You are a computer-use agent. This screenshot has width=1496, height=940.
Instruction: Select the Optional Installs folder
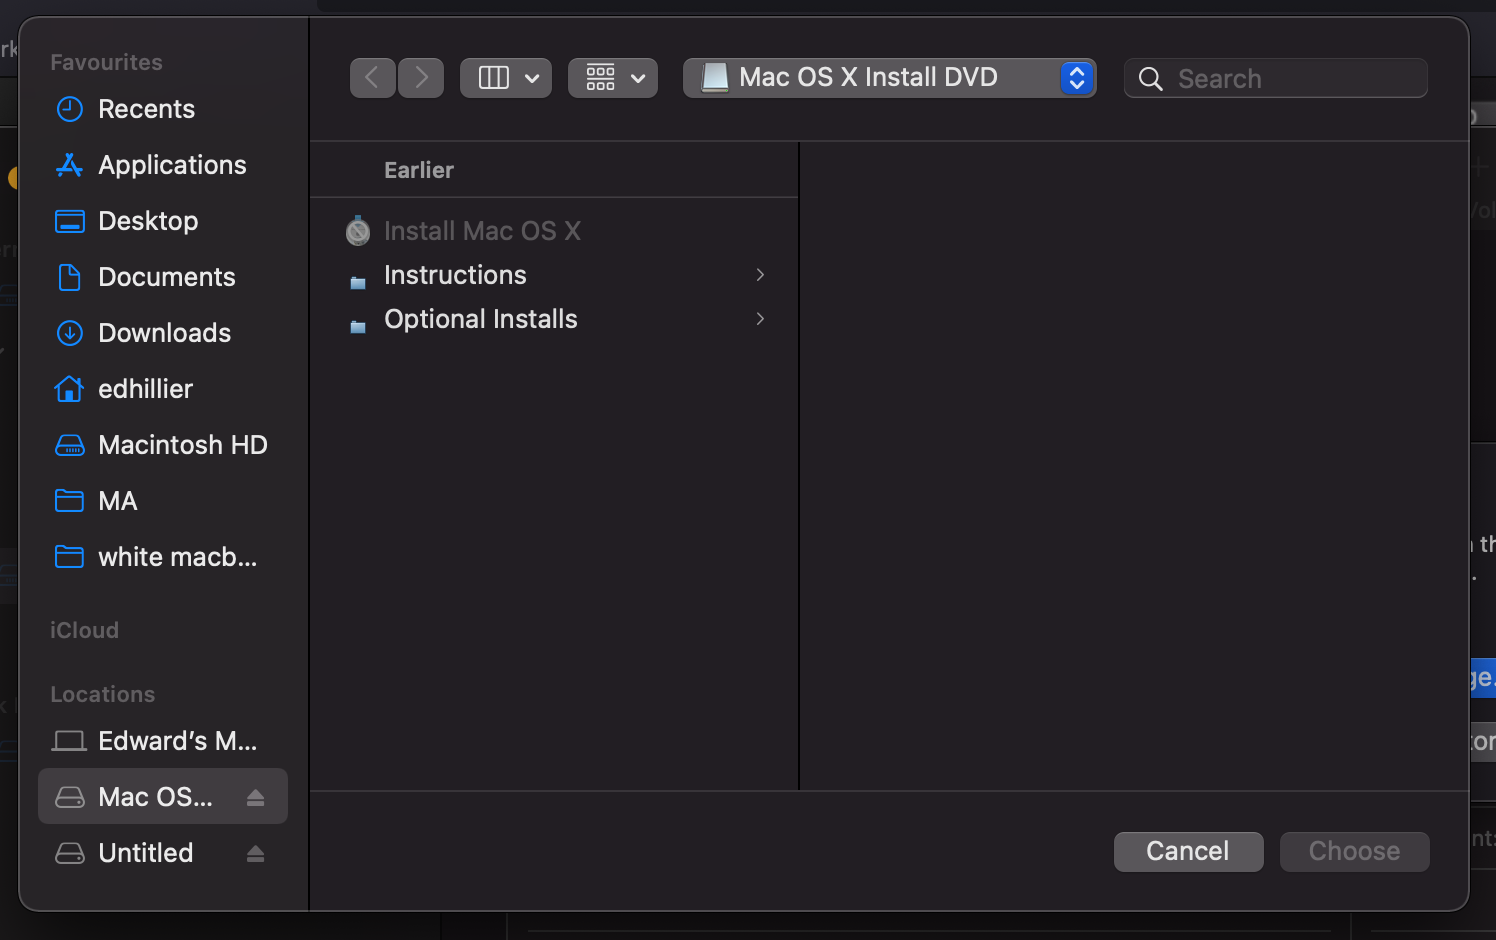point(554,319)
